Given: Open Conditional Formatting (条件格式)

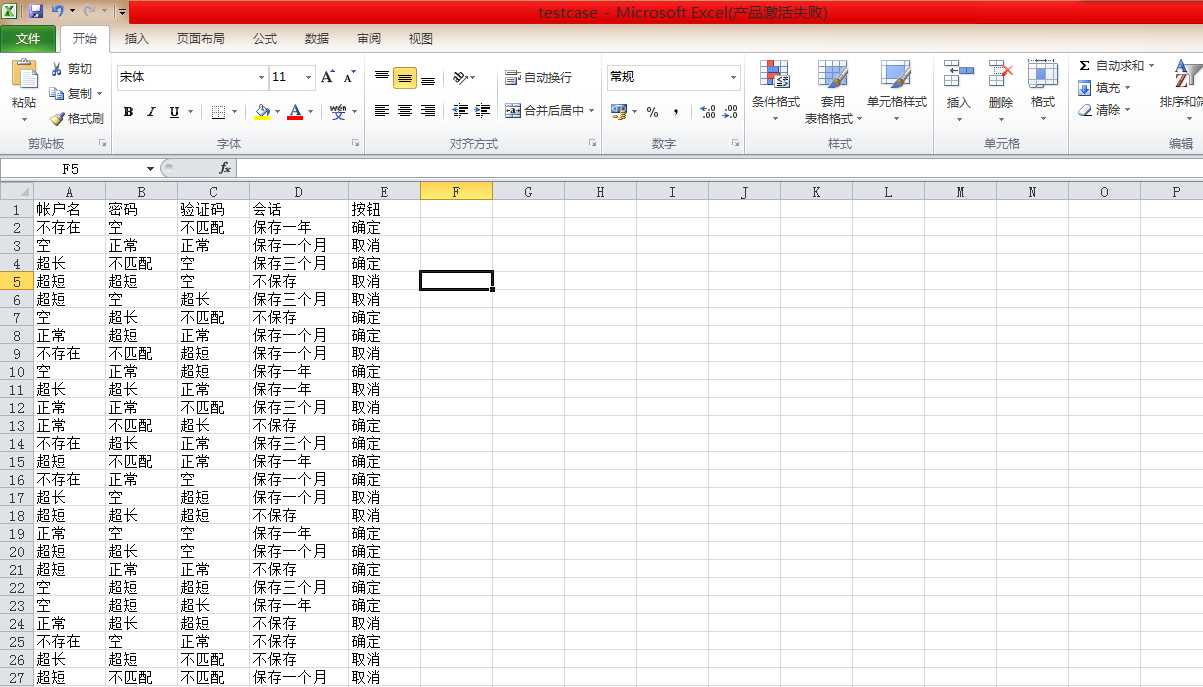Looking at the screenshot, I should 775,92.
